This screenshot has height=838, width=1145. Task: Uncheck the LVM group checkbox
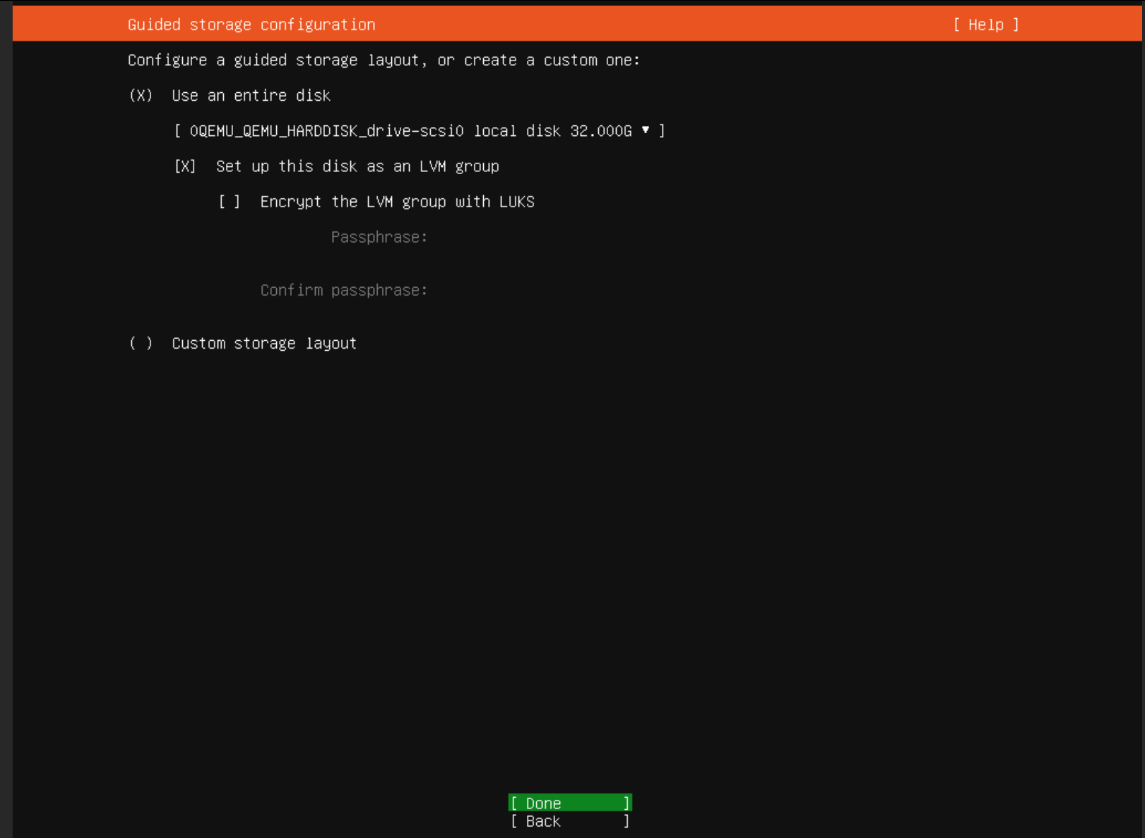(185, 166)
